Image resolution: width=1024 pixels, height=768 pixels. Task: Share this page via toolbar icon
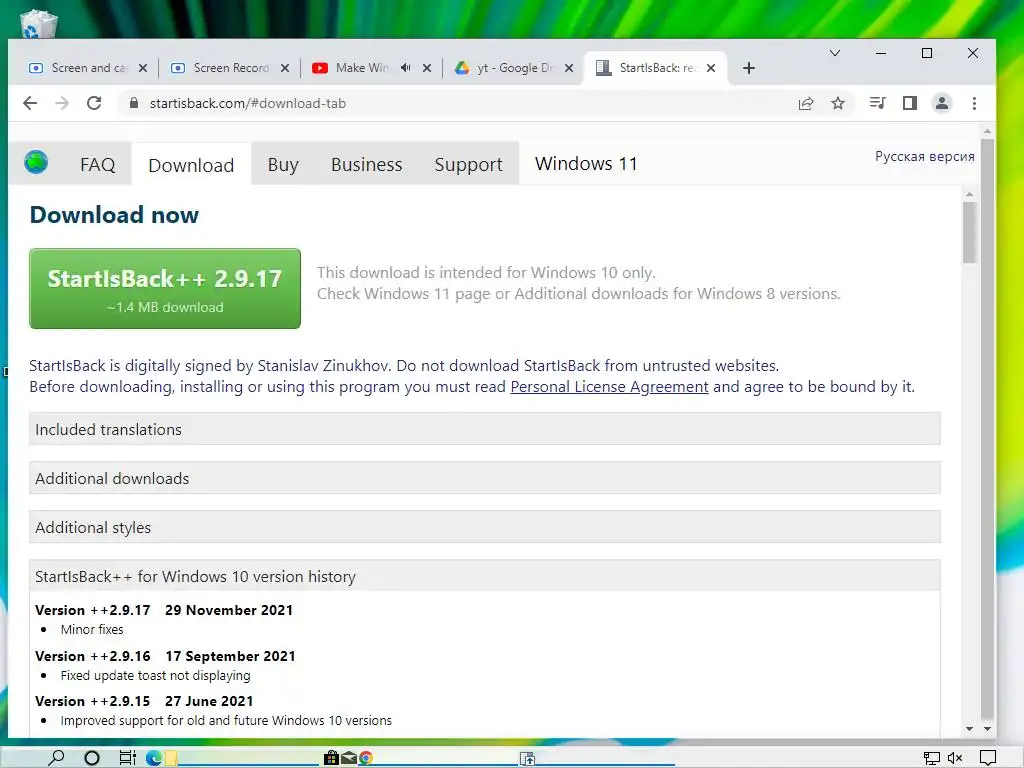806,103
